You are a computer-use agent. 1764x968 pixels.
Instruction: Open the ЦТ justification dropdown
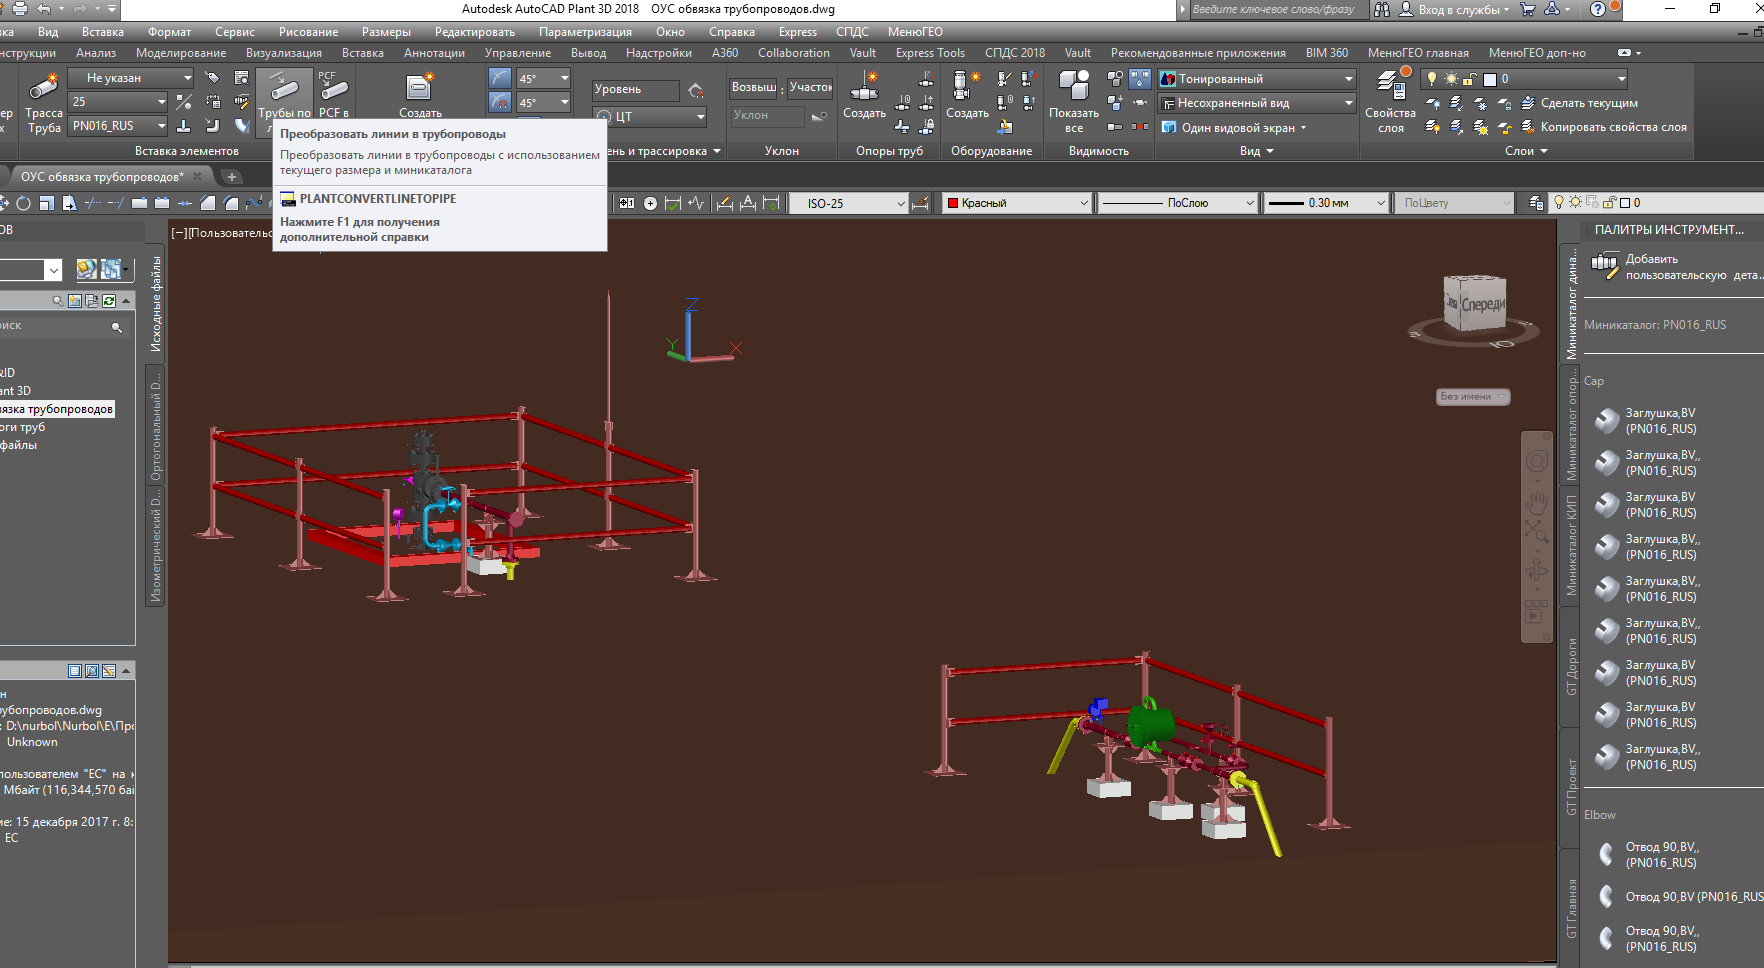coord(650,117)
